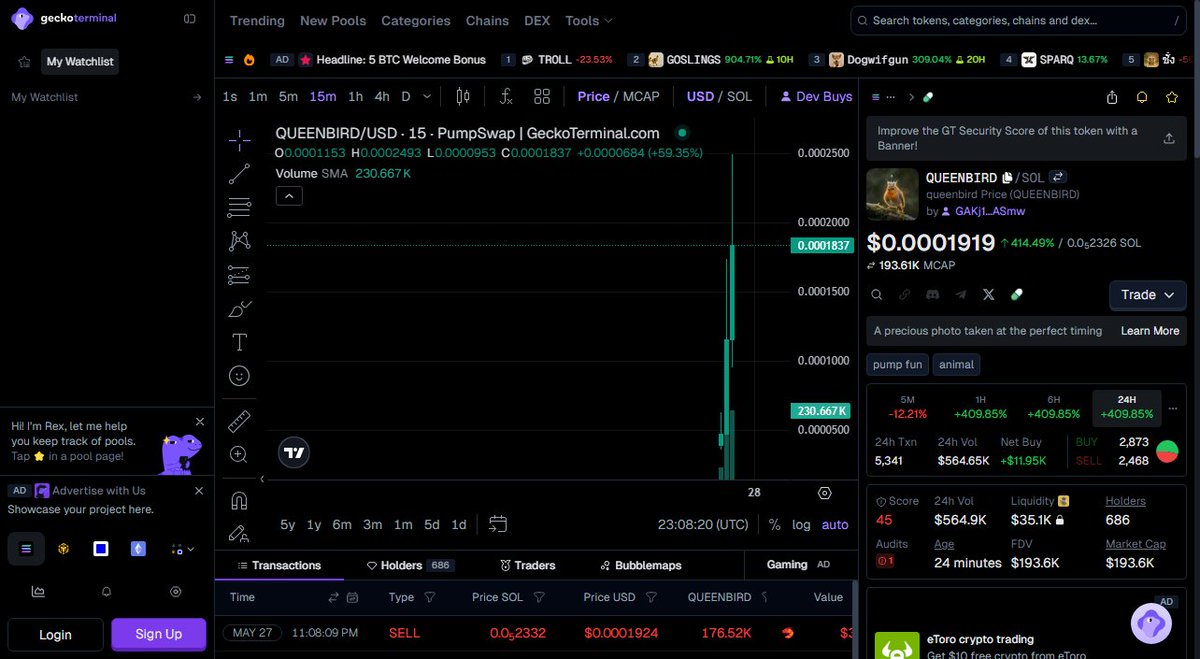Open the token's Discord link
This screenshot has height=659, width=1200.
pyautogui.click(x=932, y=295)
